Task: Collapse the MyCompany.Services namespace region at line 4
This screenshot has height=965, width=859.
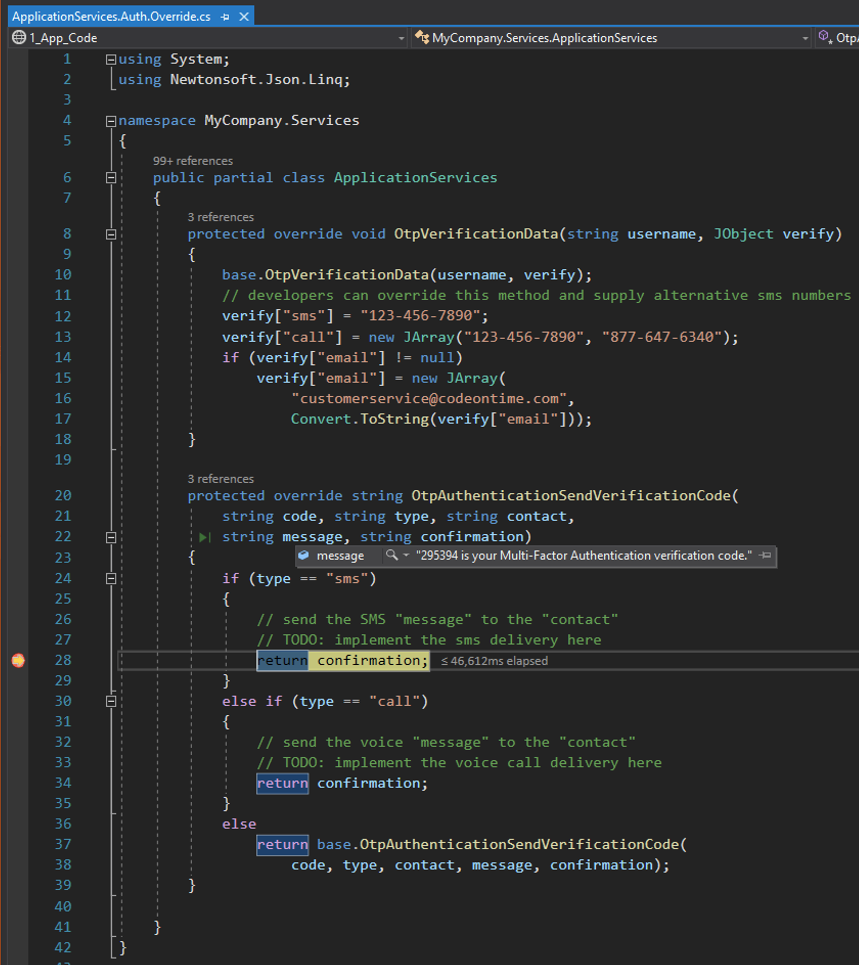Action: coord(110,120)
